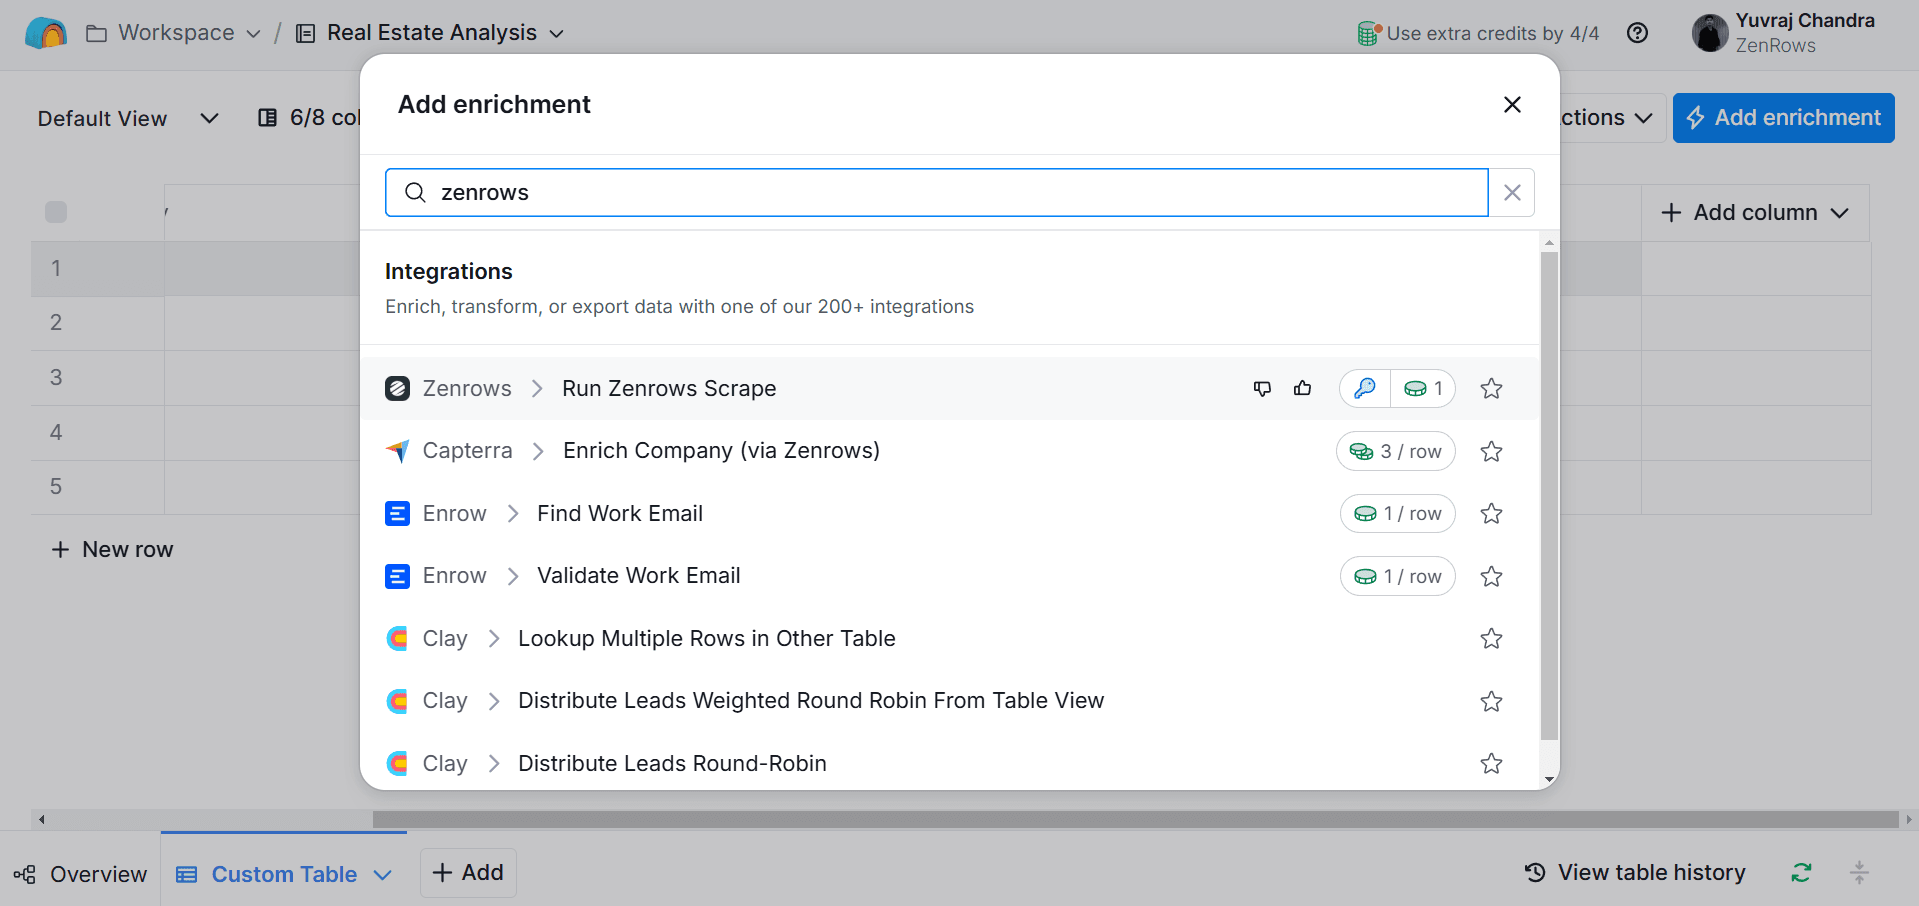Viewport: 1919px width, 906px height.
Task: Favorite Run Zenrows Scrape with star
Action: click(x=1491, y=388)
